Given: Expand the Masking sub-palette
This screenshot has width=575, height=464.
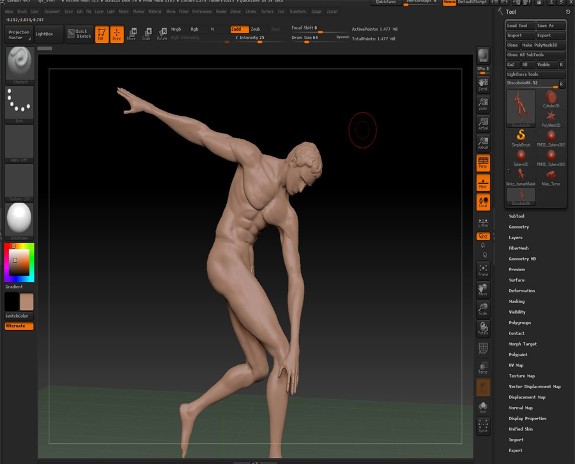Looking at the screenshot, I should click(x=517, y=301).
